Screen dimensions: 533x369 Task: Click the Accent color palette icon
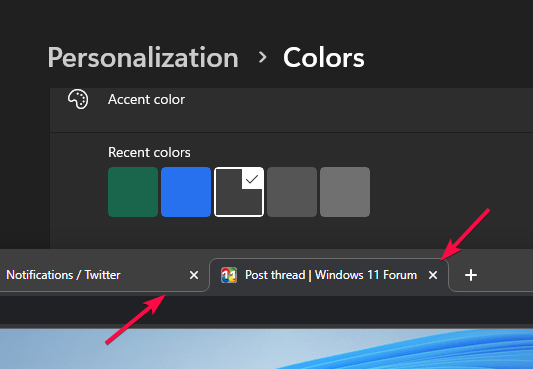[78, 99]
